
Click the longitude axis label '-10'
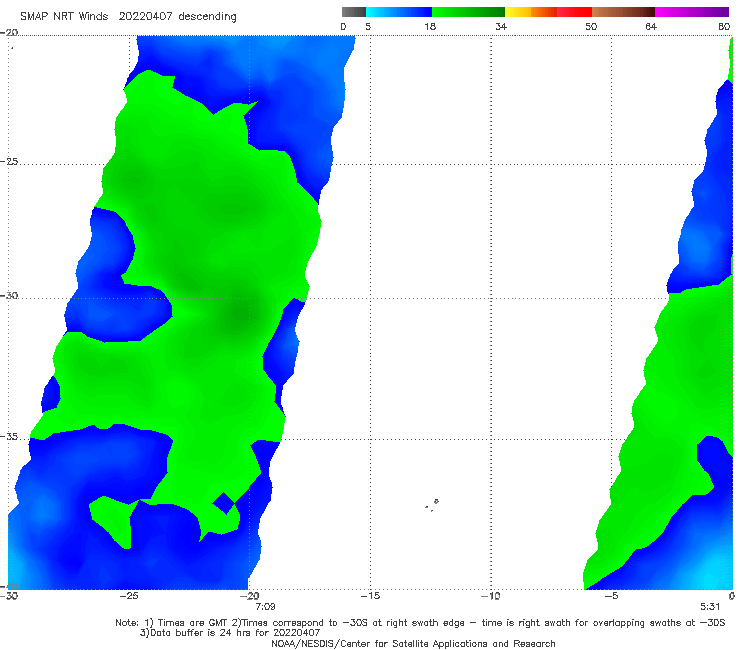point(491,596)
